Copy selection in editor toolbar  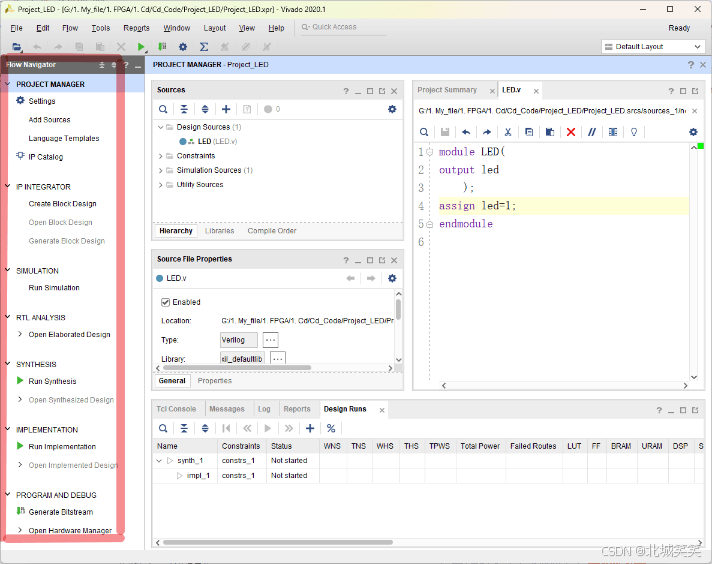[529, 132]
